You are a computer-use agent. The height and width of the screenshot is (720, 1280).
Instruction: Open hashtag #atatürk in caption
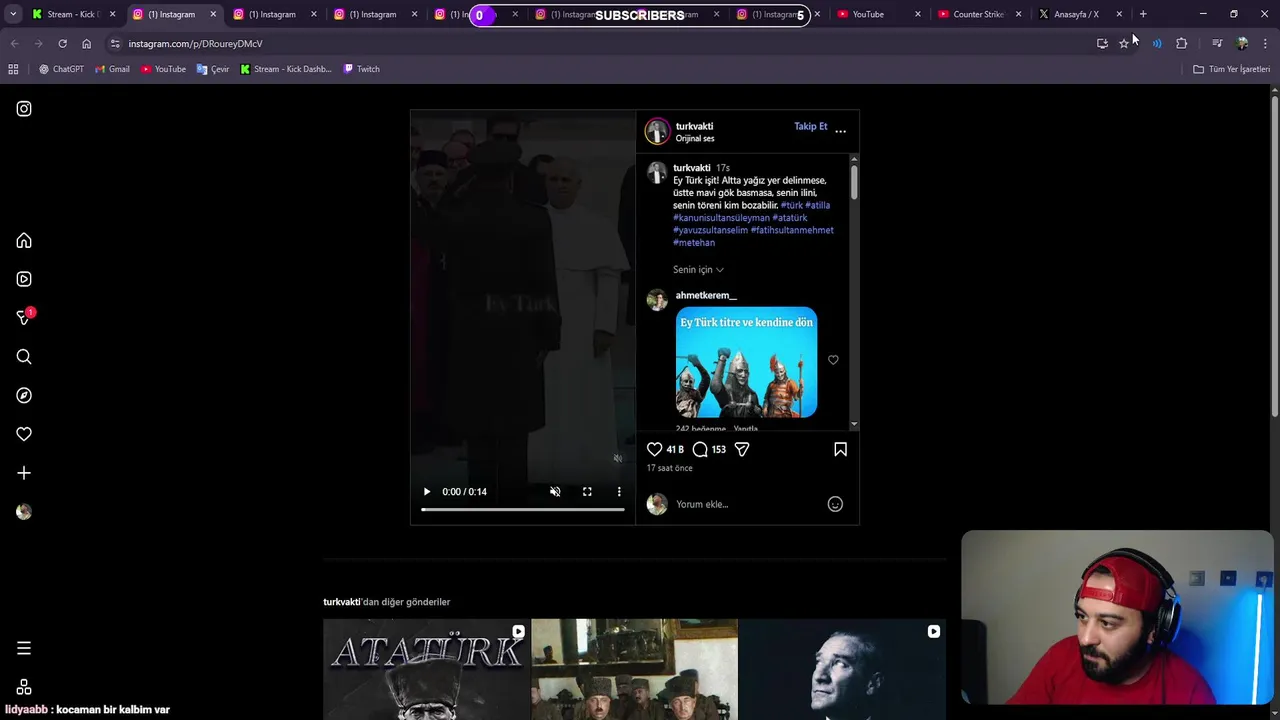coord(790,218)
